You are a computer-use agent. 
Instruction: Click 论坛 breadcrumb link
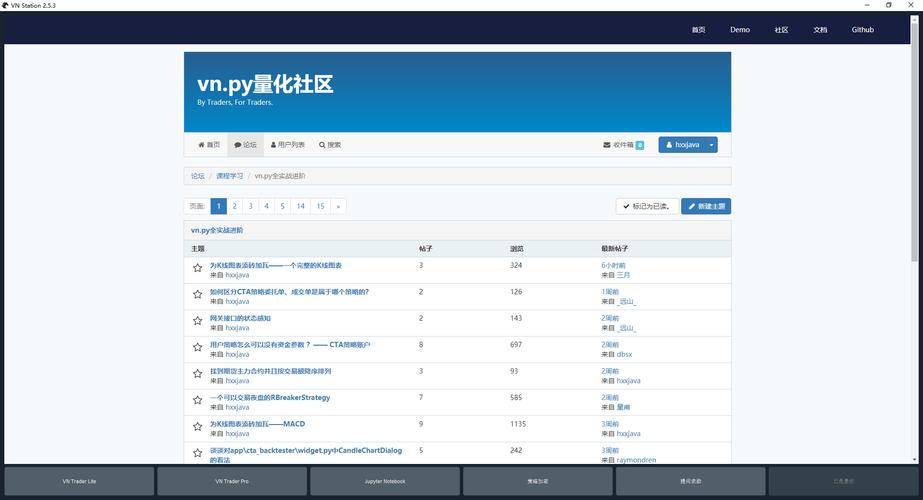[198, 176]
